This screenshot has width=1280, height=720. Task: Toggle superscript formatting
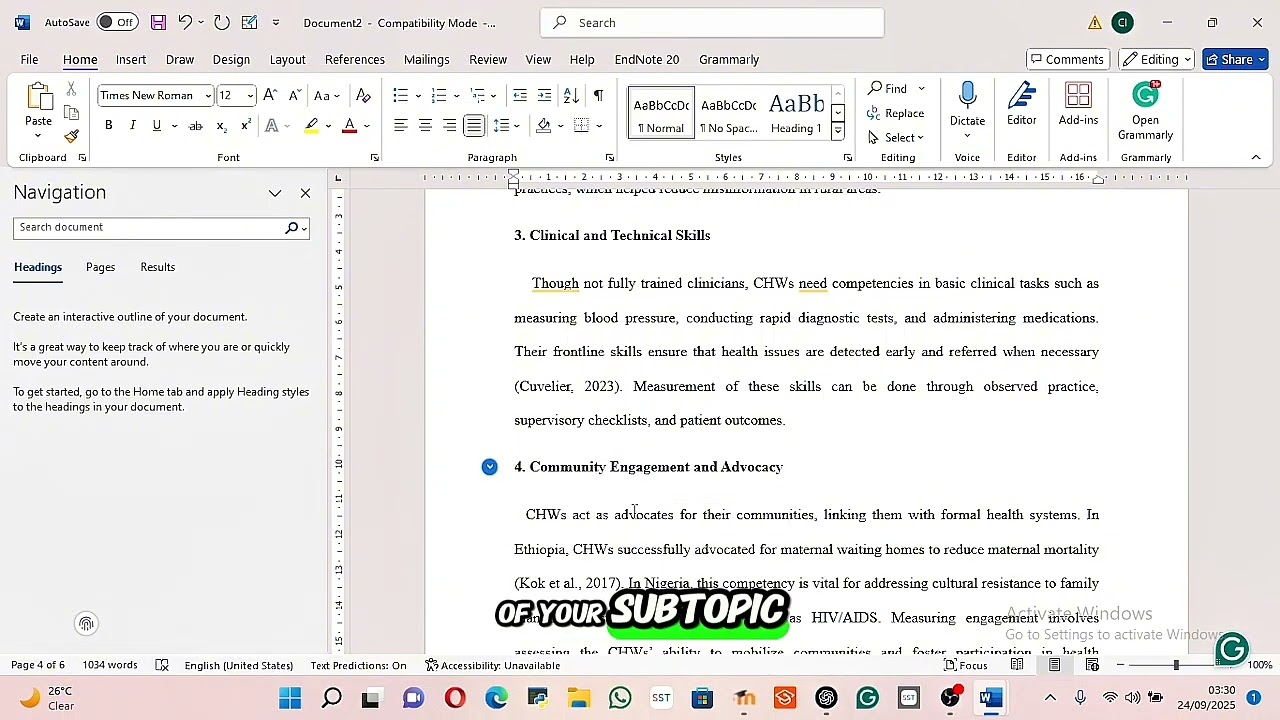246,125
